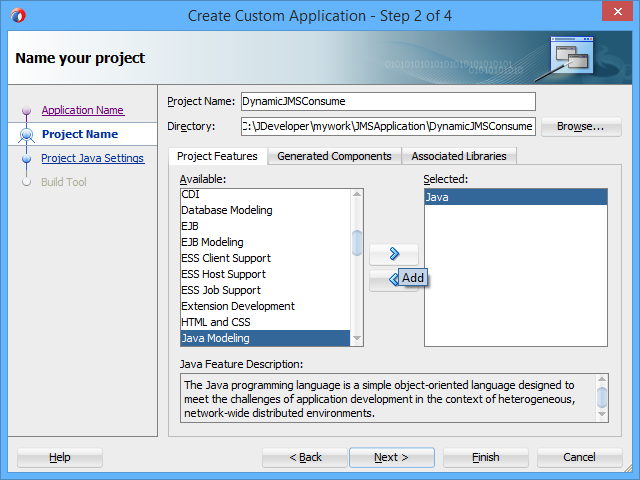640x480 pixels.
Task: Click the JDeveloper app icon in title bar
Action: pyautogui.click(x=18, y=16)
